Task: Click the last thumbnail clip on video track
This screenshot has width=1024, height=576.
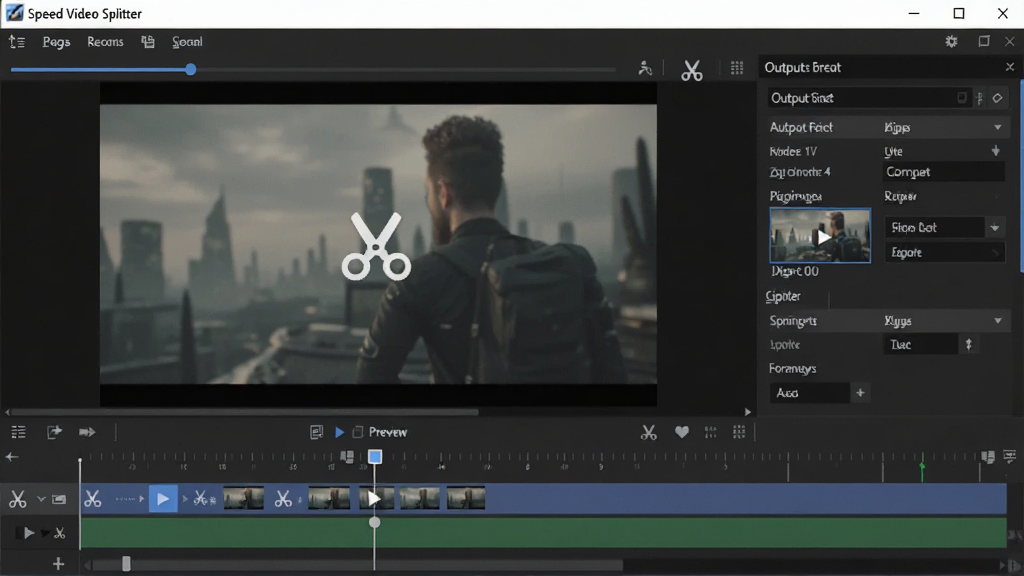Action: pyautogui.click(x=466, y=498)
